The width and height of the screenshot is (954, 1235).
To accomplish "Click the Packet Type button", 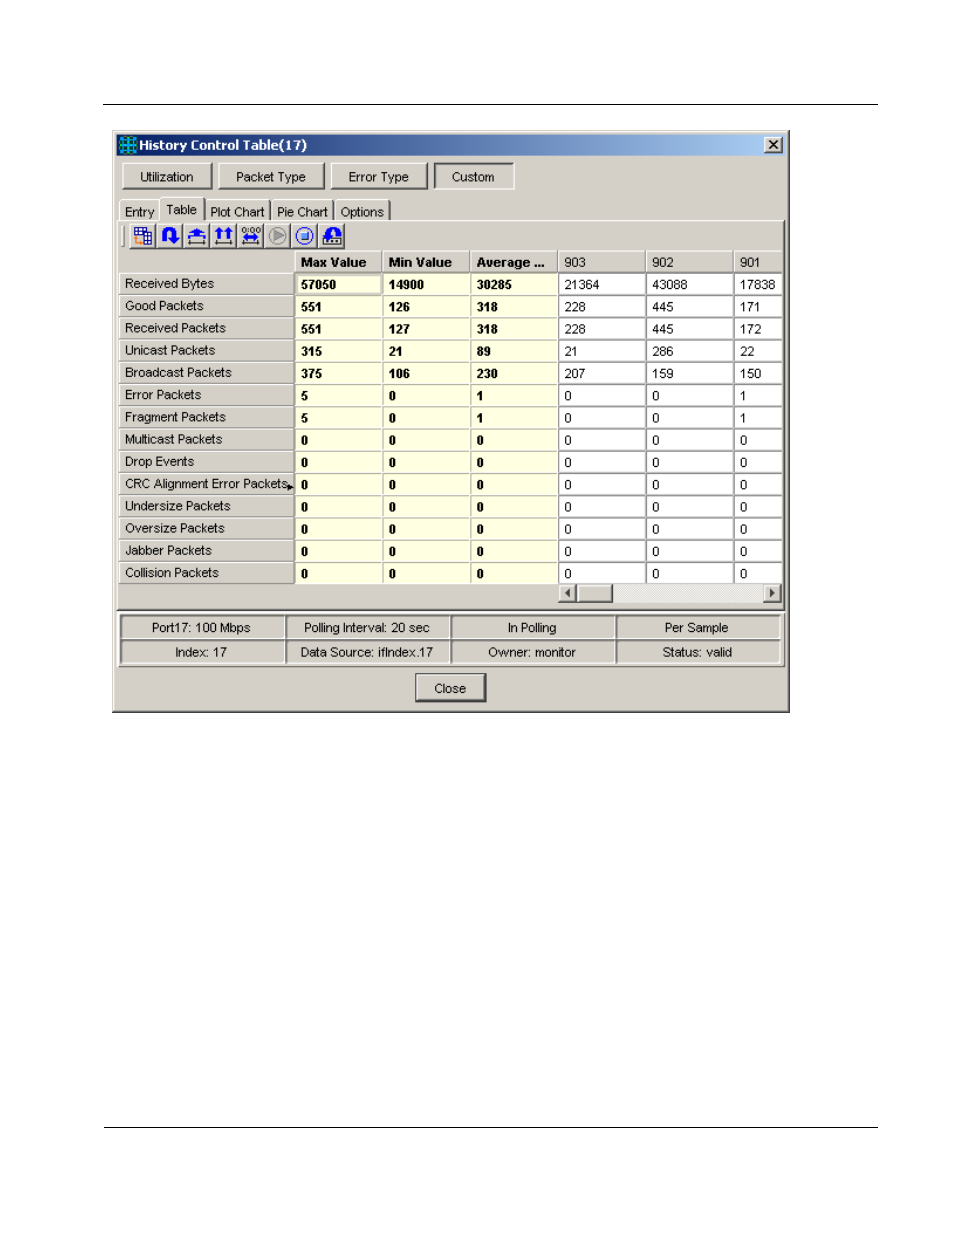I will click(271, 177).
